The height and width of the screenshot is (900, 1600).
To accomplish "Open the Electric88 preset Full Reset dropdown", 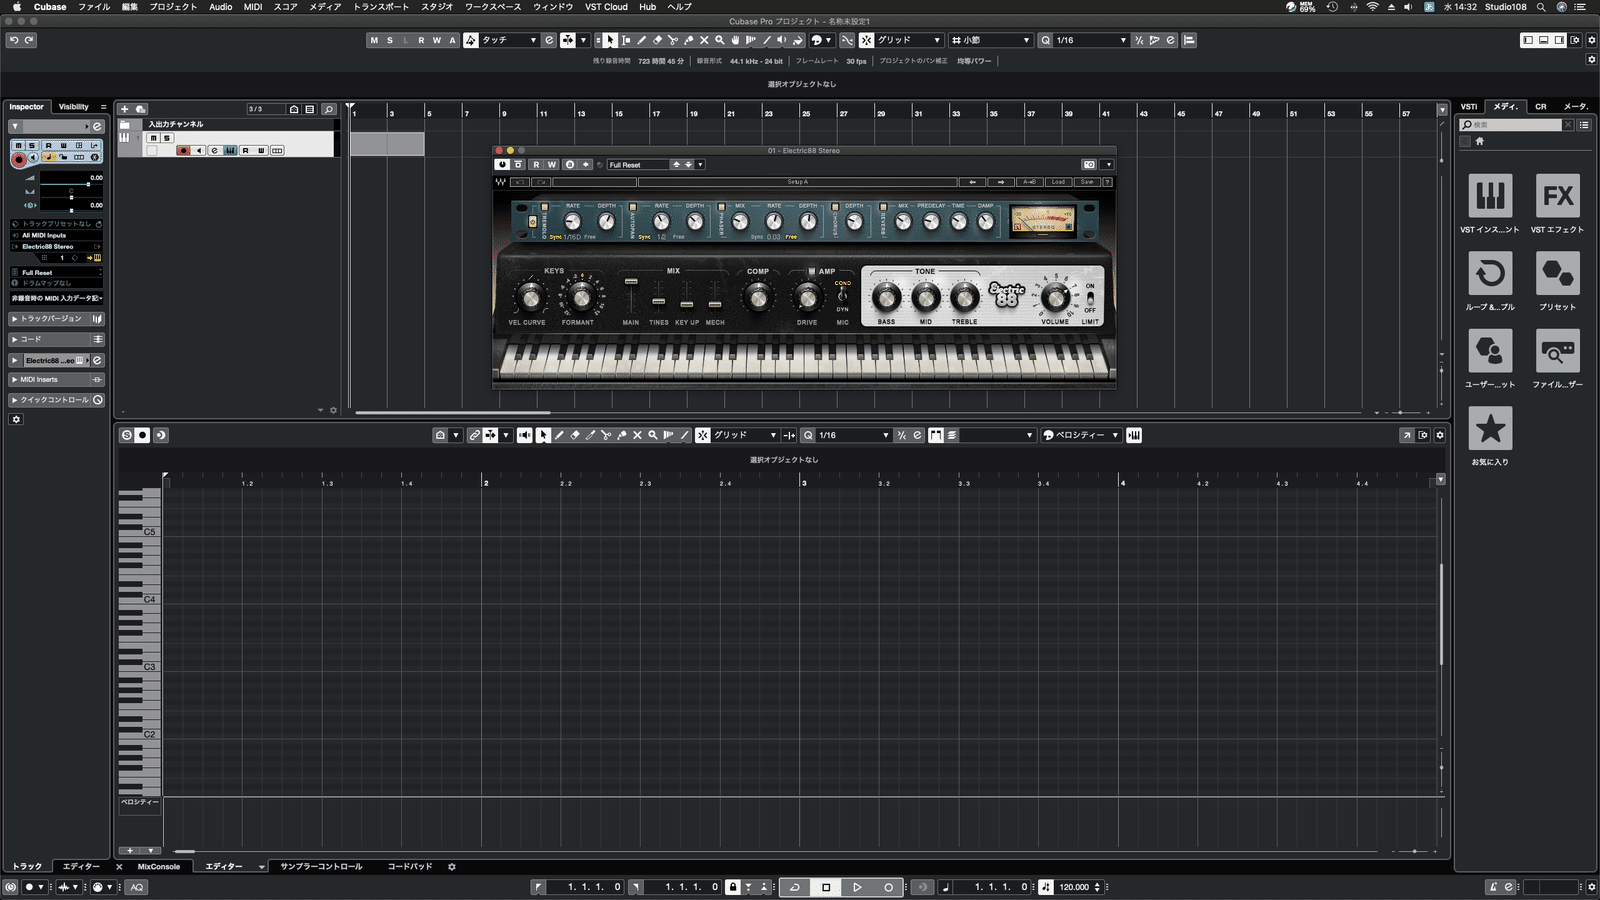I will coord(638,165).
